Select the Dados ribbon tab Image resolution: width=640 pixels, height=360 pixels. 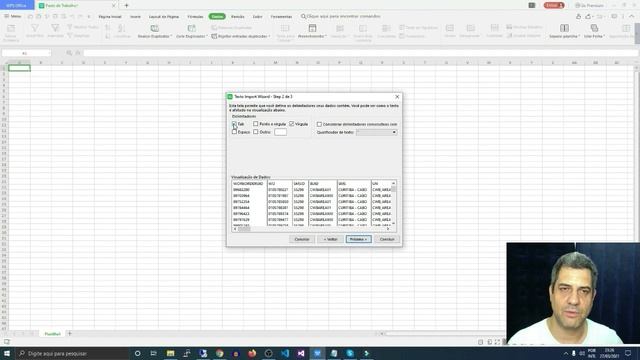coord(217,17)
